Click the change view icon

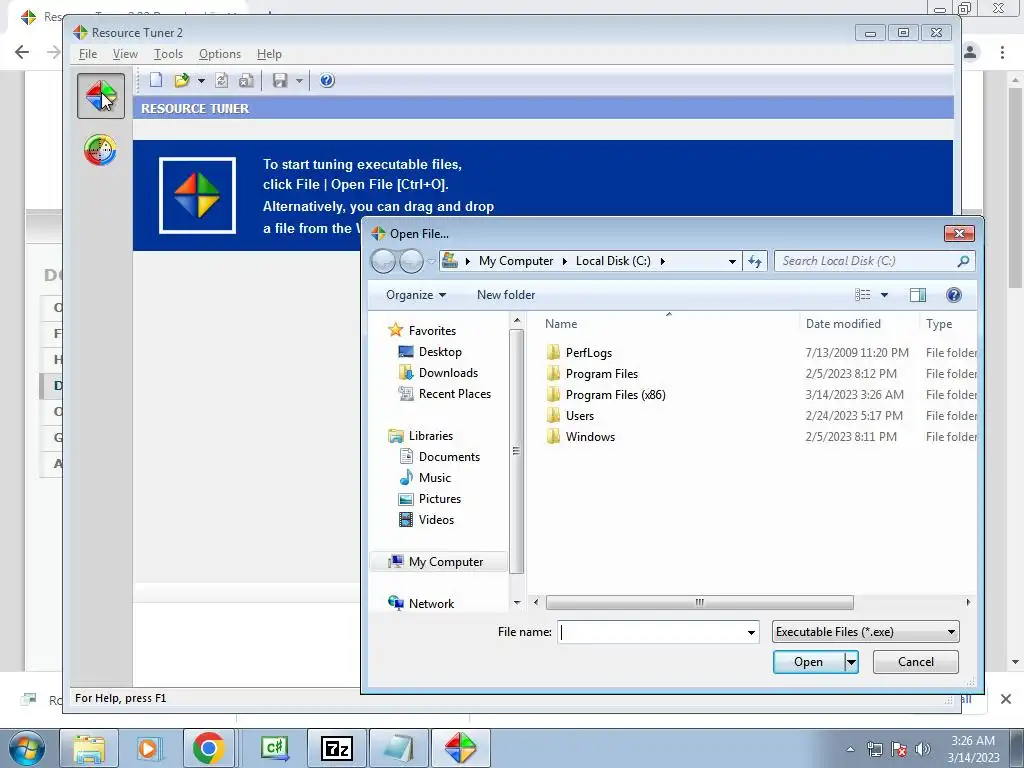(863, 295)
